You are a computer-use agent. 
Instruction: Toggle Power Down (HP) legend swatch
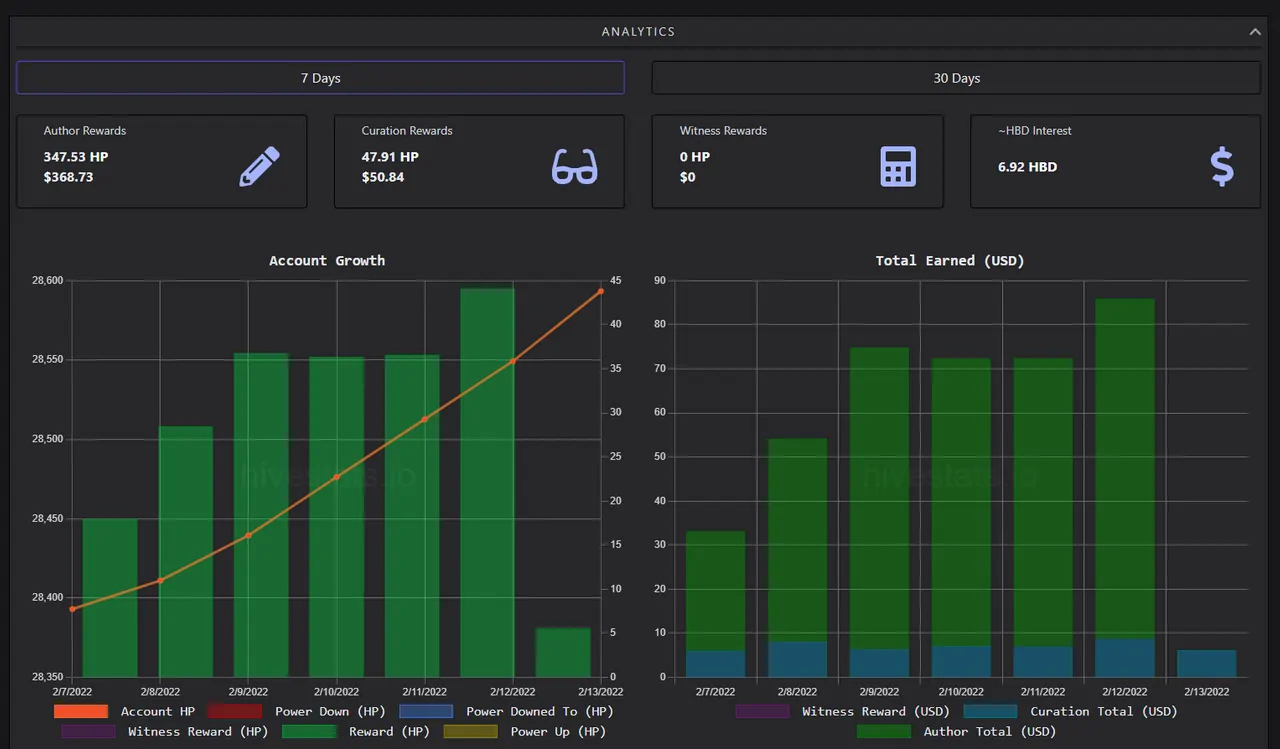pos(235,711)
